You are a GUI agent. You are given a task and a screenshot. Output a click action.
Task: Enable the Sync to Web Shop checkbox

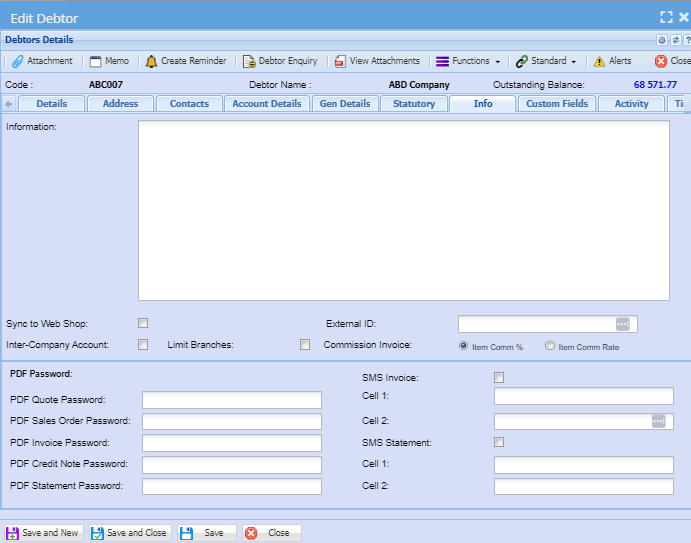point(143,323)
